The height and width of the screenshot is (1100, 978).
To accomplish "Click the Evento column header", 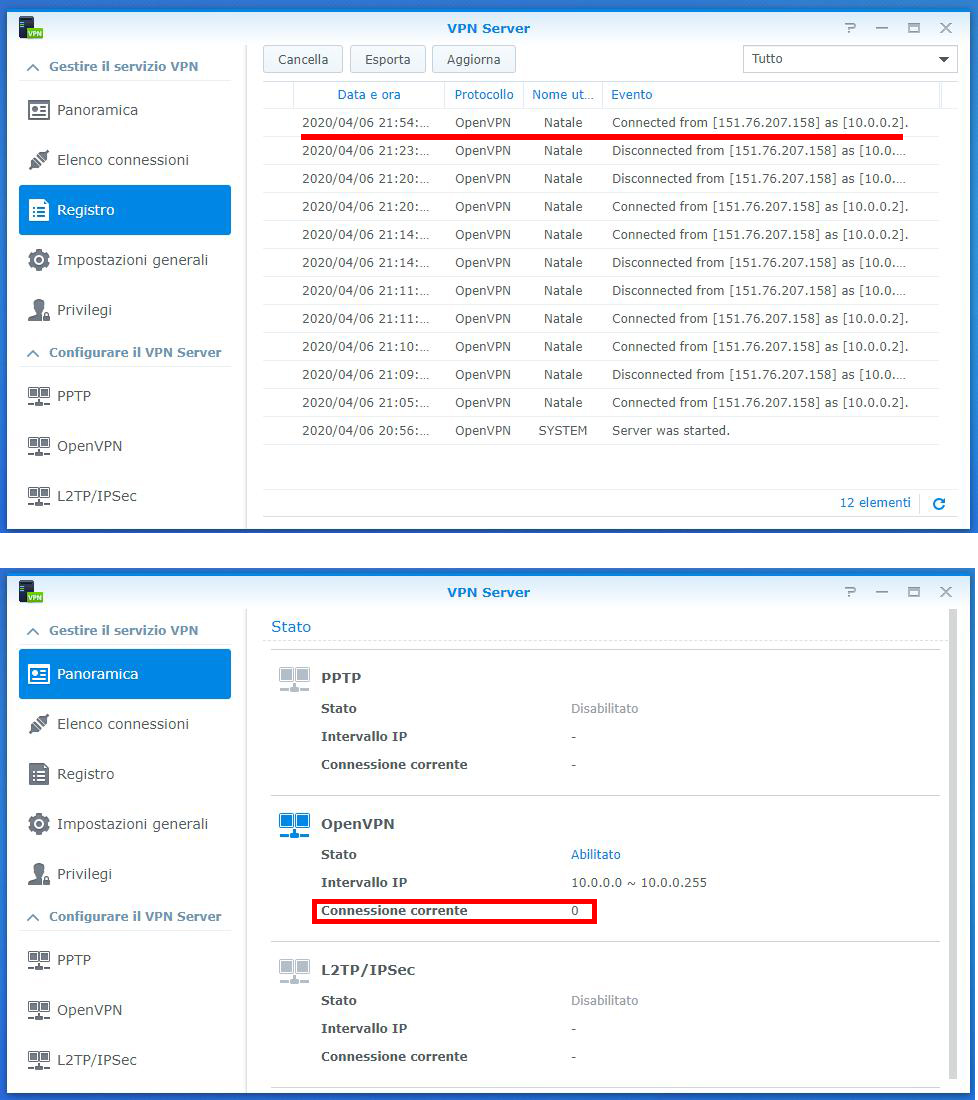I will tap(771, 95).
